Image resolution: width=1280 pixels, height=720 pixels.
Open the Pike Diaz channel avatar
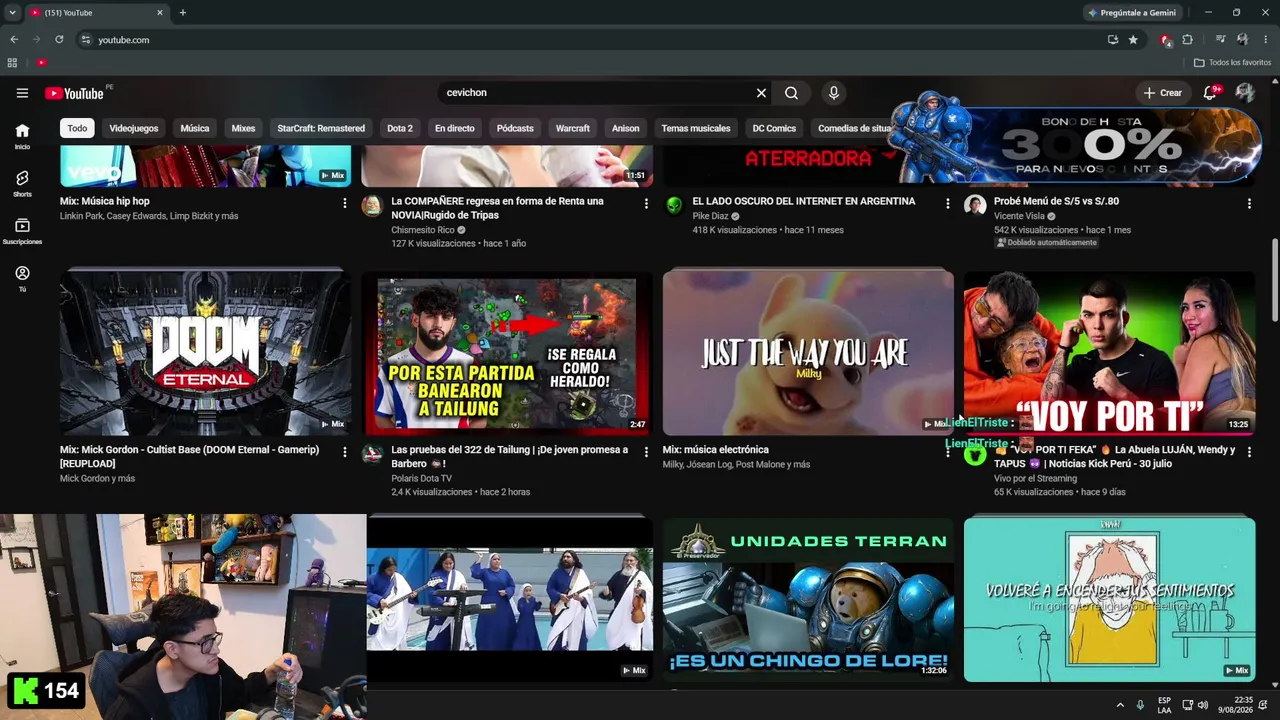coord(674,206)
